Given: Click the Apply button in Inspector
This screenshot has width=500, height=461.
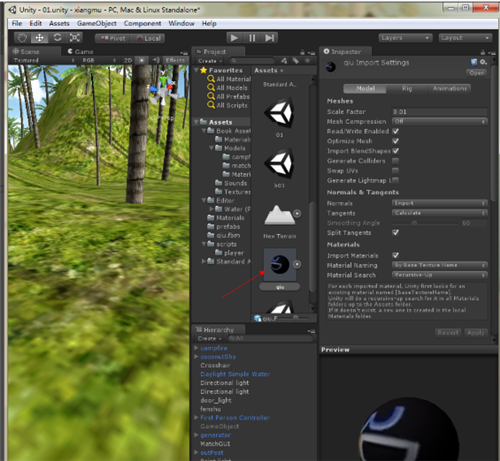Looking at the screenshot, I should click(476, 332).
